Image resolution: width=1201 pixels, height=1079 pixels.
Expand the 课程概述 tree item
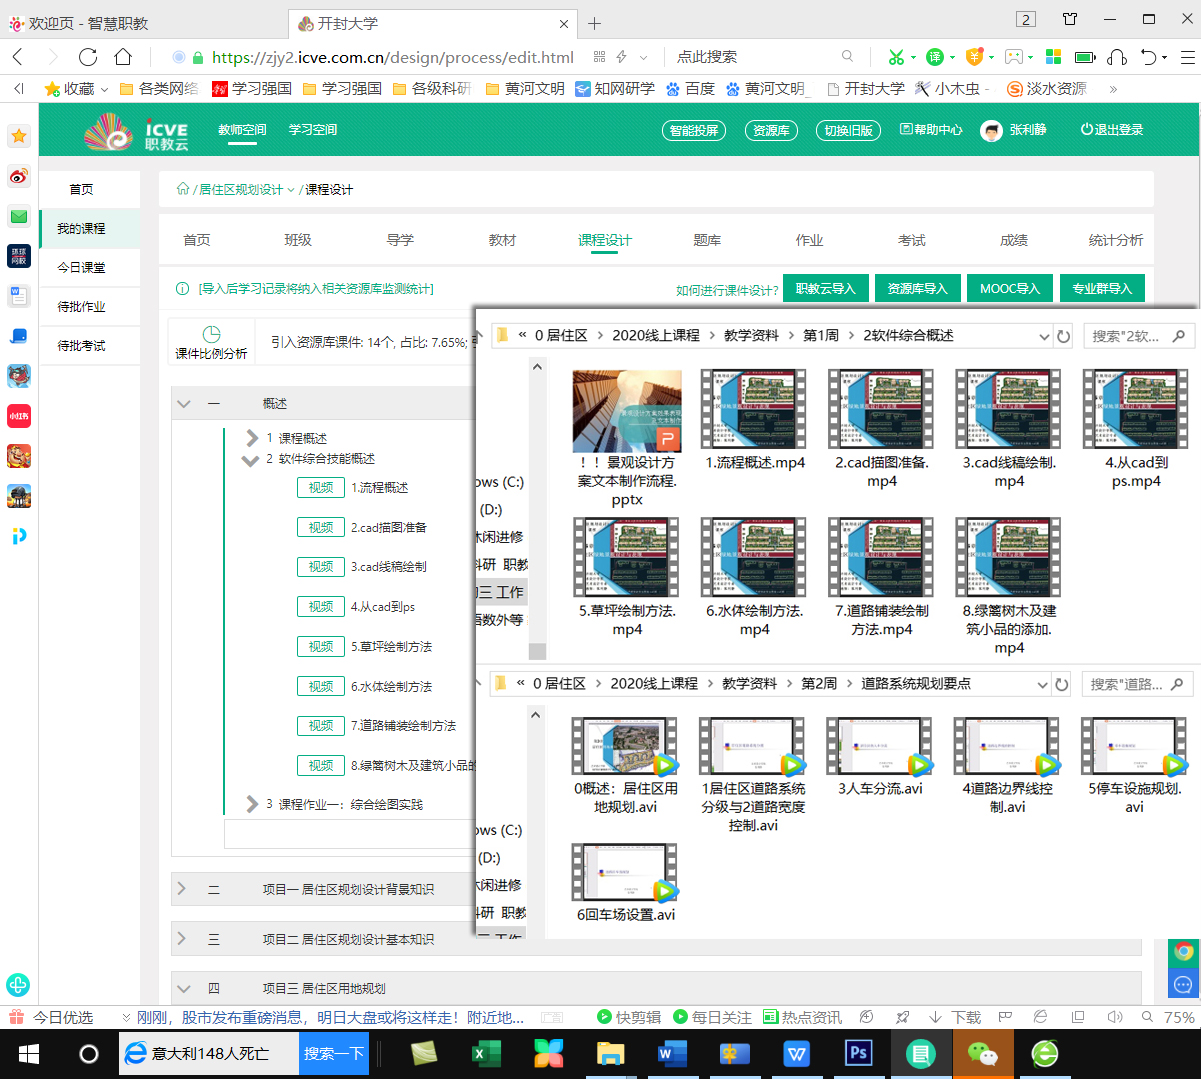pyautogui.click(x=252, y=438)
